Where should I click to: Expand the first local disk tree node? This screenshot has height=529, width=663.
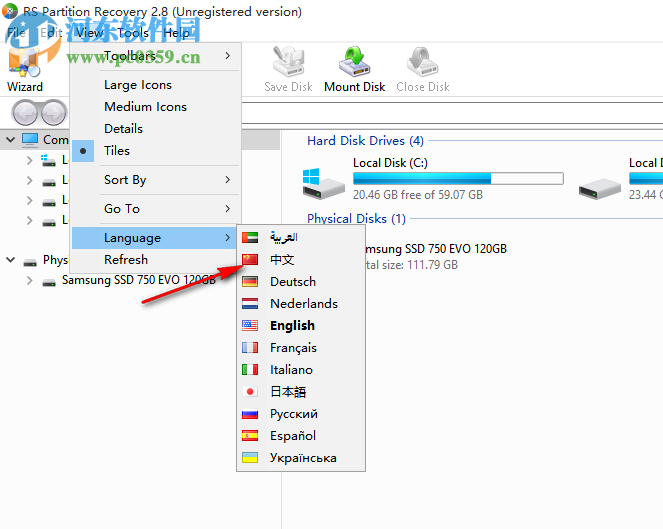click(x=29, y=160)
